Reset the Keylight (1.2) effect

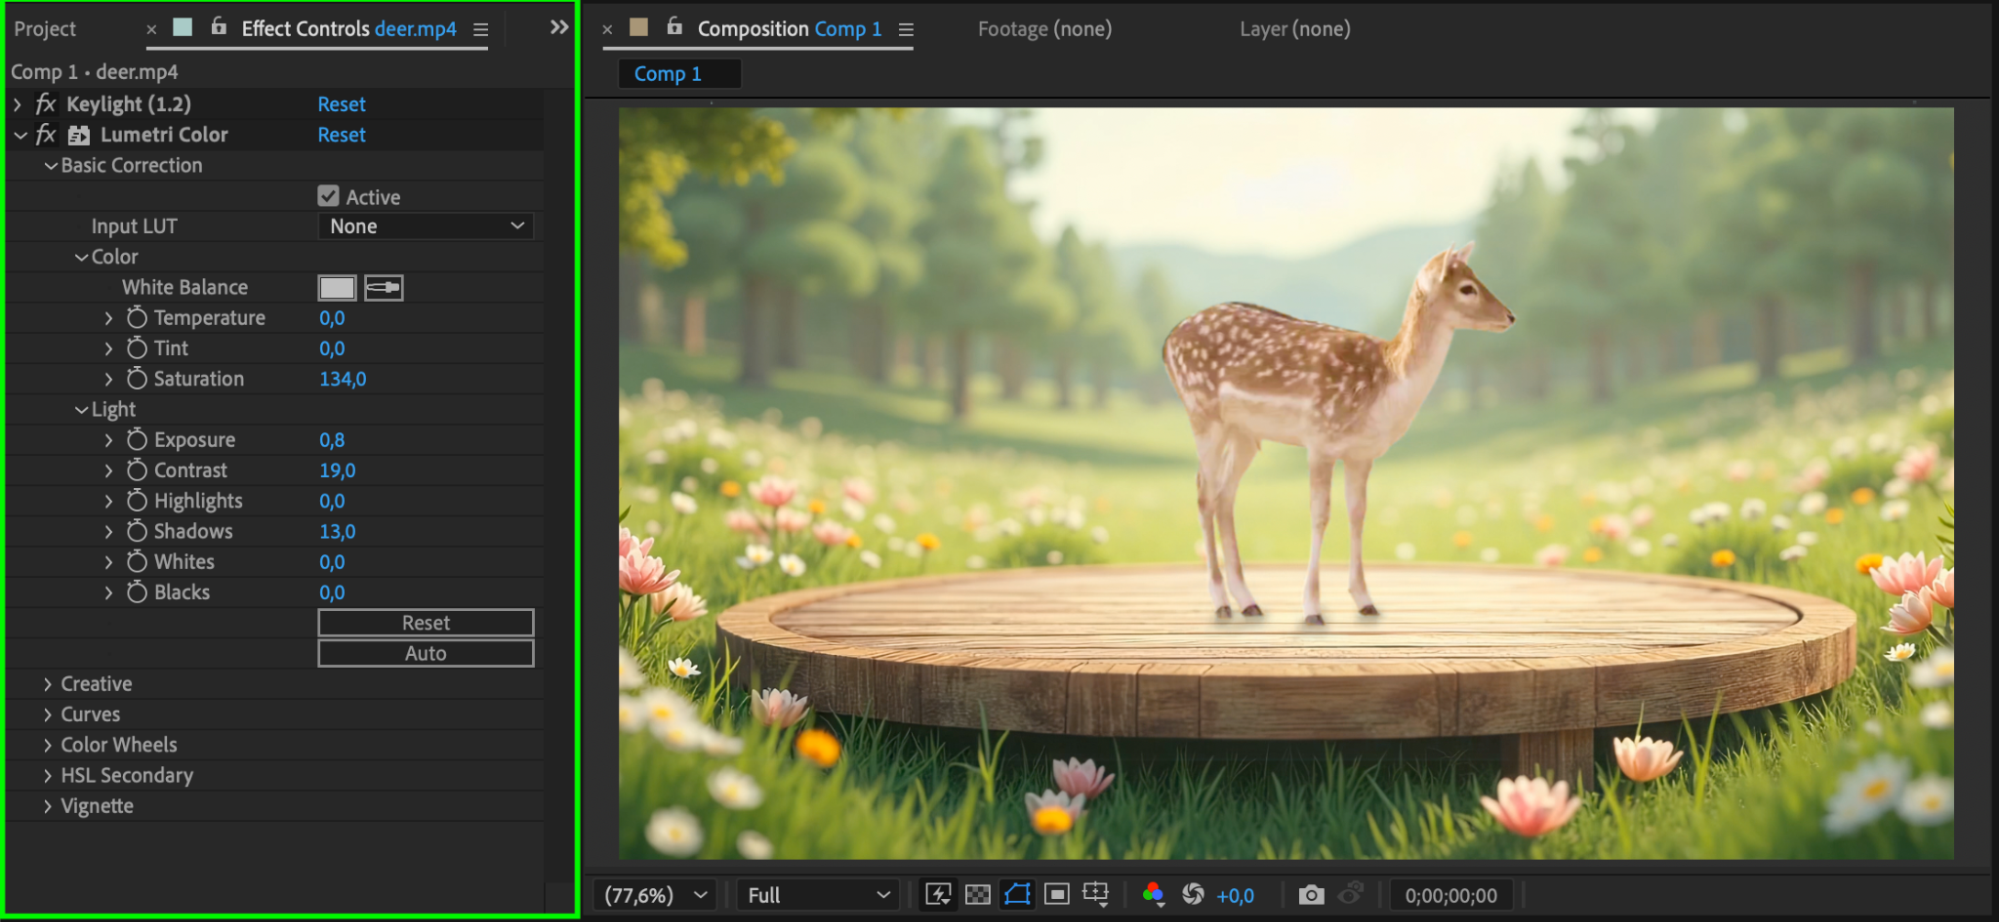click(341, 104)
